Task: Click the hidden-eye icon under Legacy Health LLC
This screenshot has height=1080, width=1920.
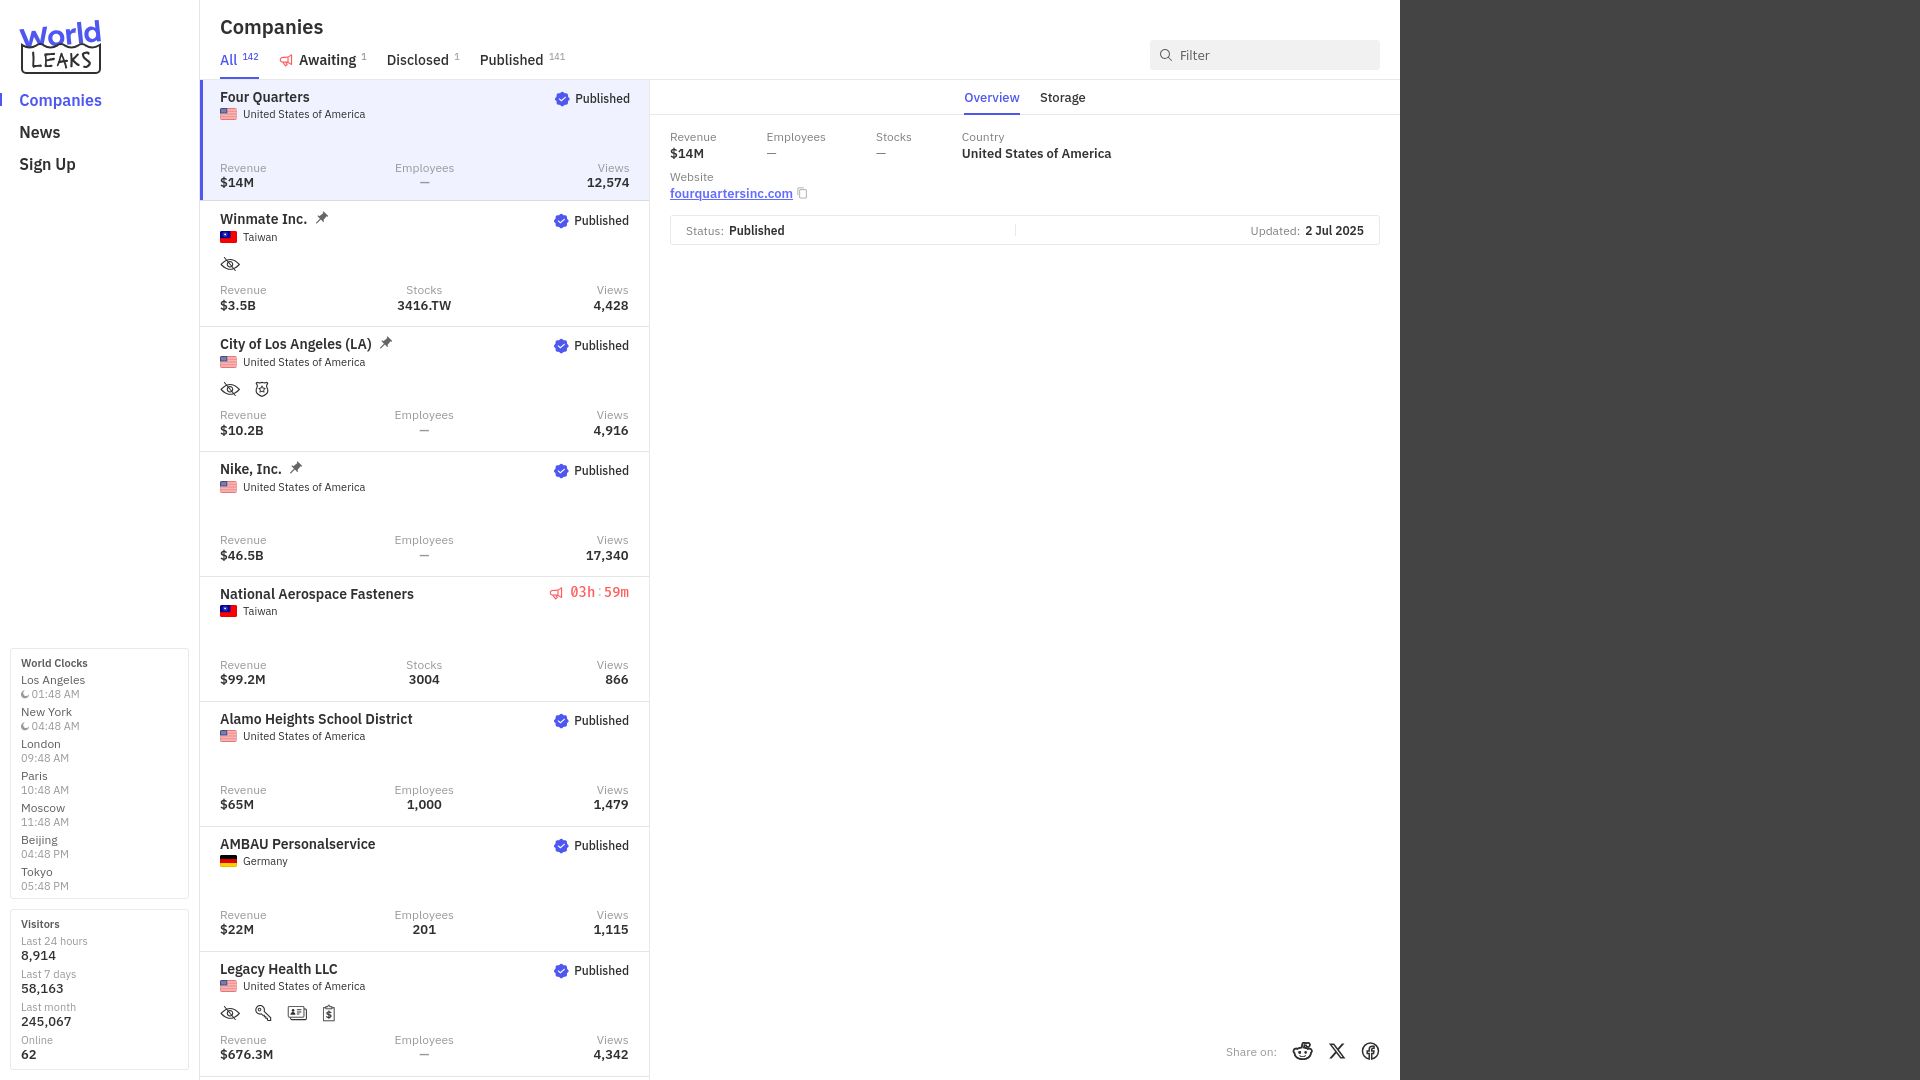Action: click(x=230, y=1013)
